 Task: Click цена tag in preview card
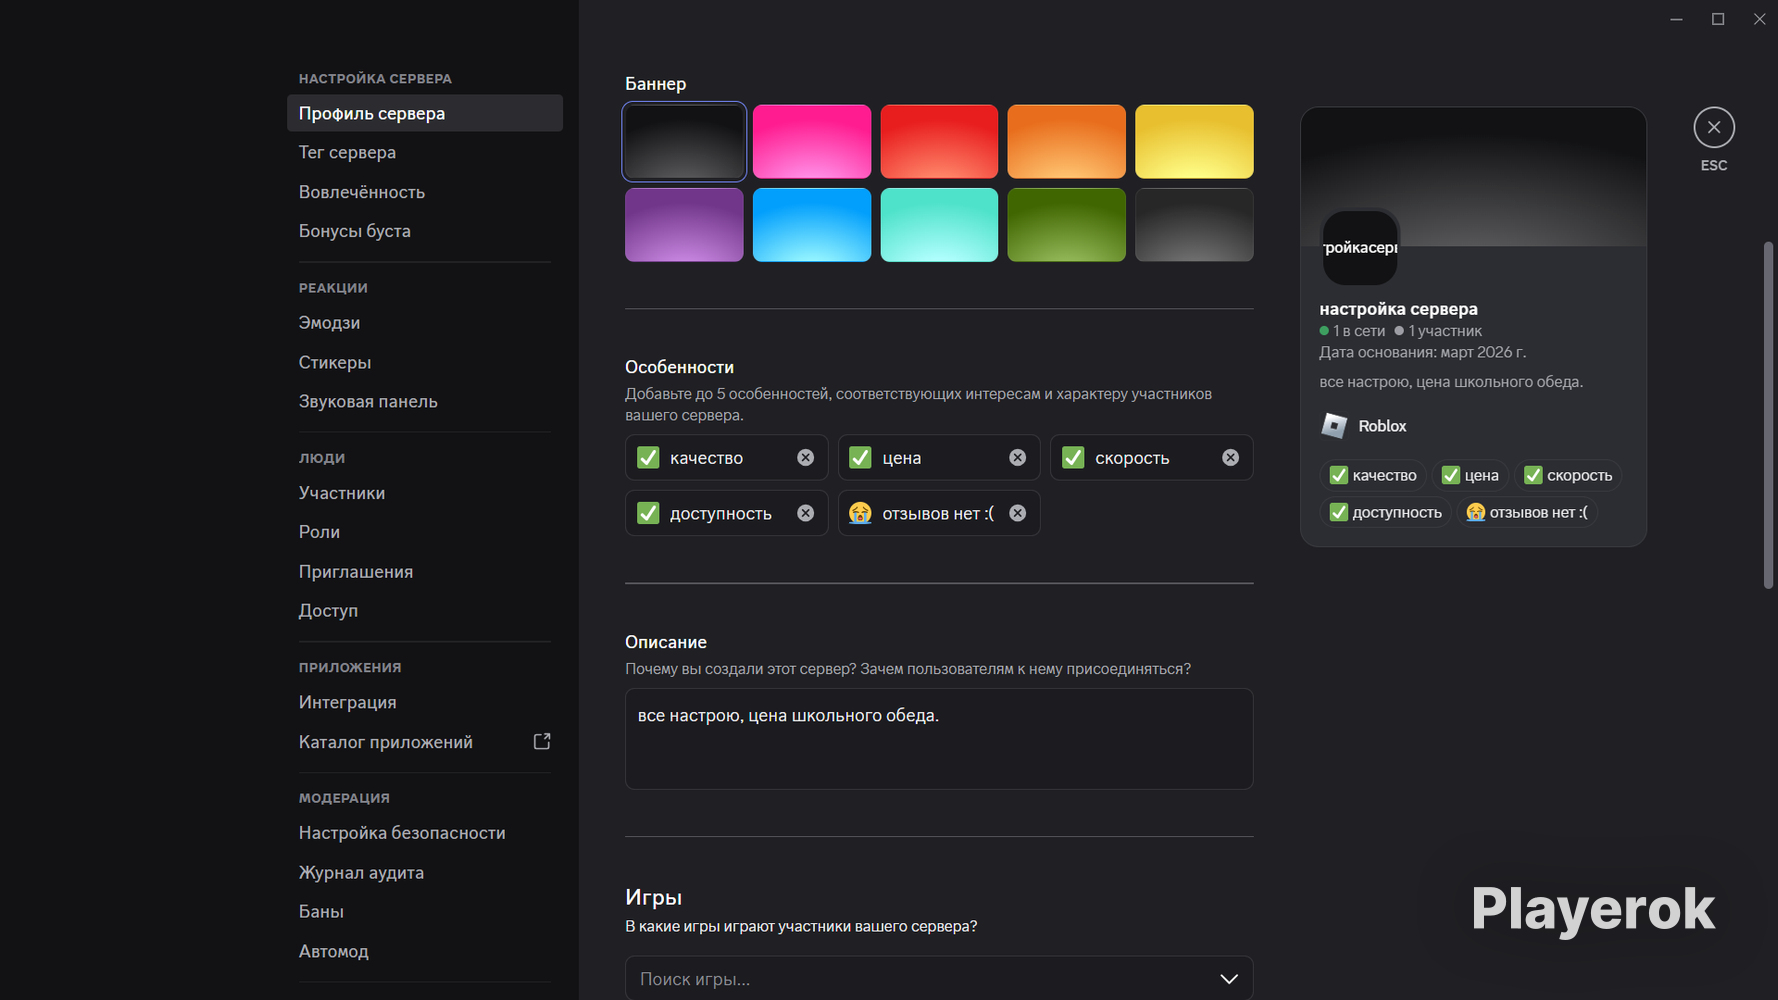[1470, 475]
